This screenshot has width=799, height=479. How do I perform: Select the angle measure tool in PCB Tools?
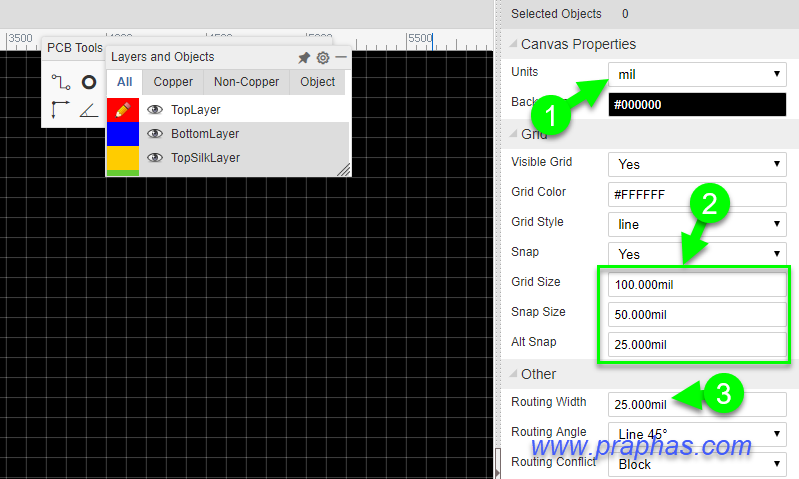click(x=89, y=110)
